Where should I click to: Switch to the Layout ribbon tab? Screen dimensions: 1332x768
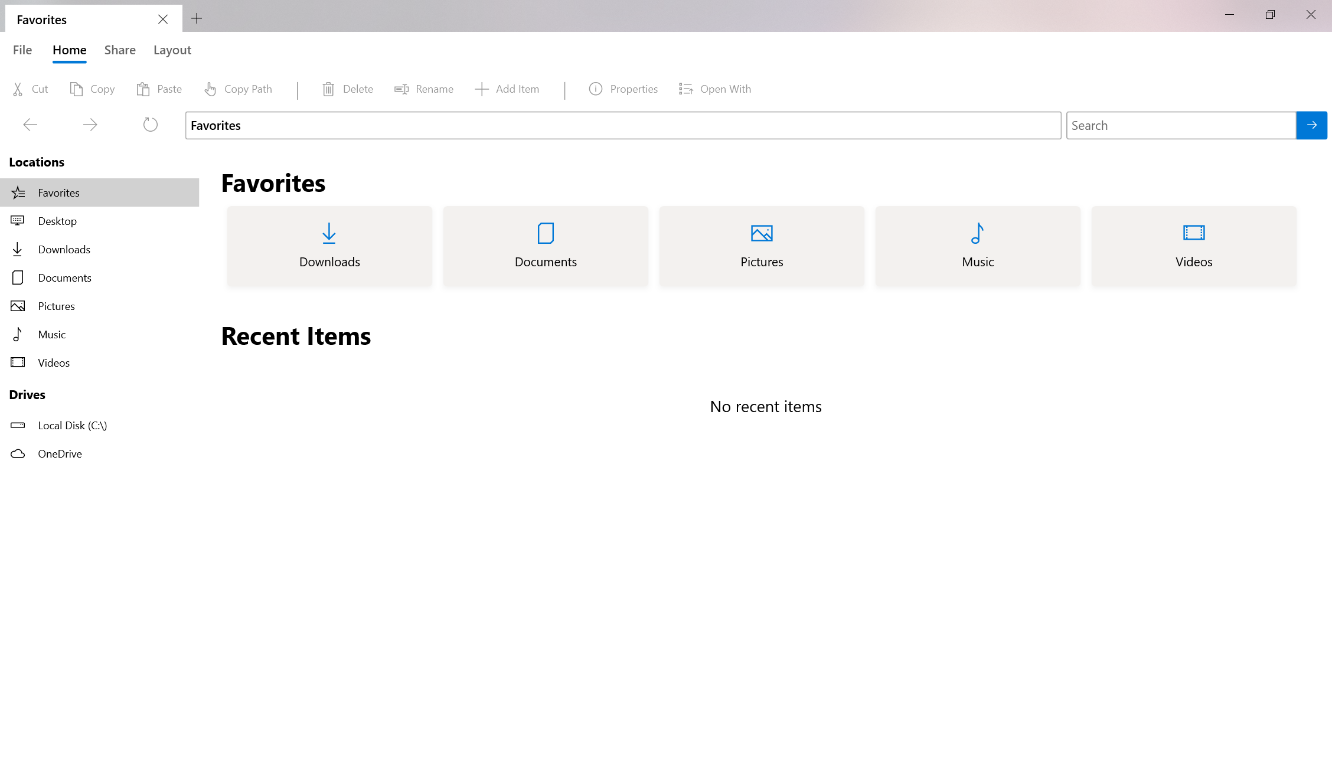point(172,50)
